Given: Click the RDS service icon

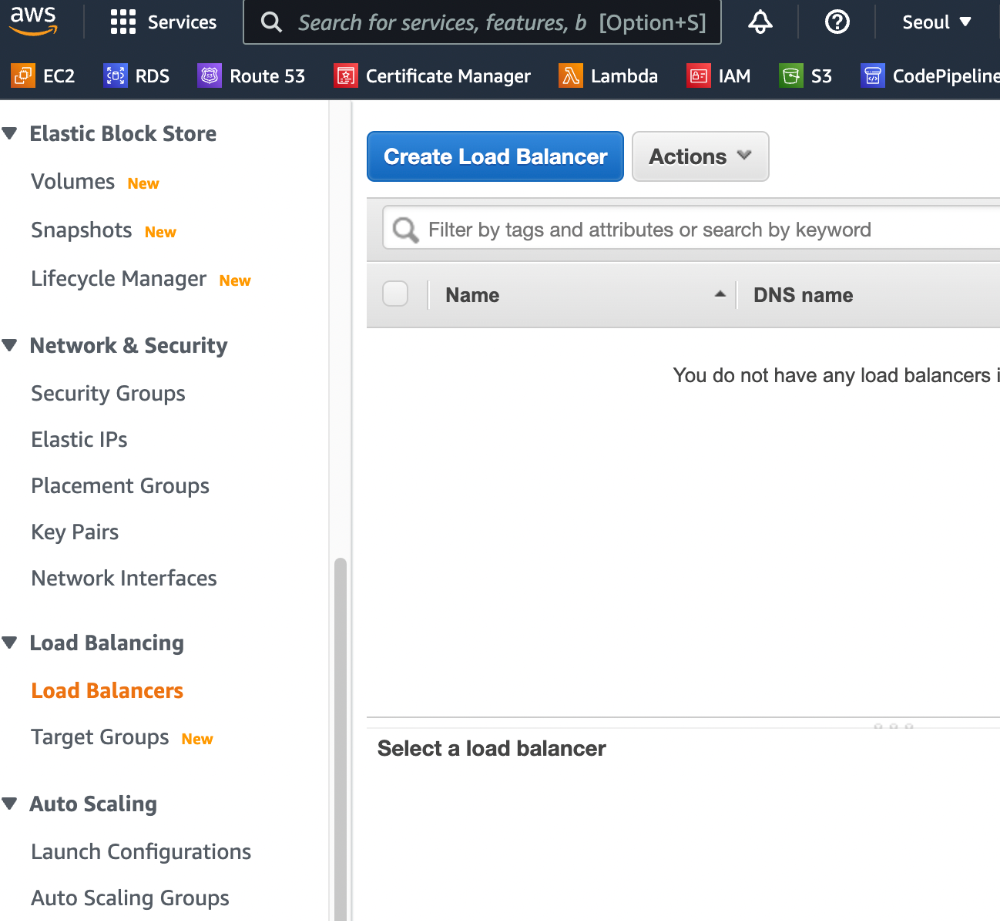Looking at the screenshot, I should click(115, 76).
